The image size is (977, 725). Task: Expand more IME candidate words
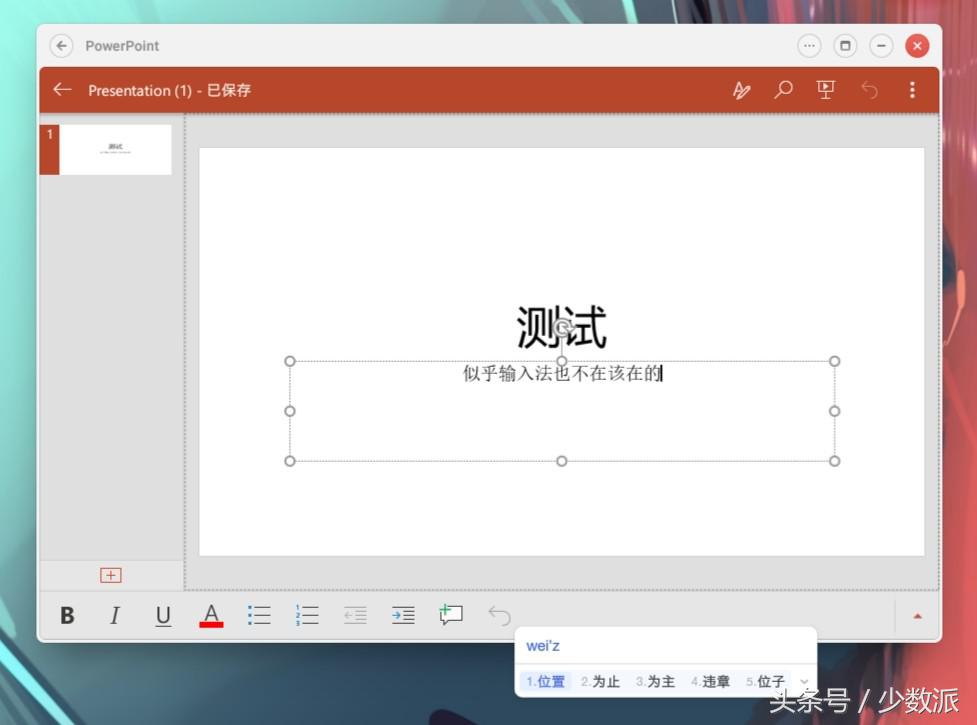(x=804, y=681)
